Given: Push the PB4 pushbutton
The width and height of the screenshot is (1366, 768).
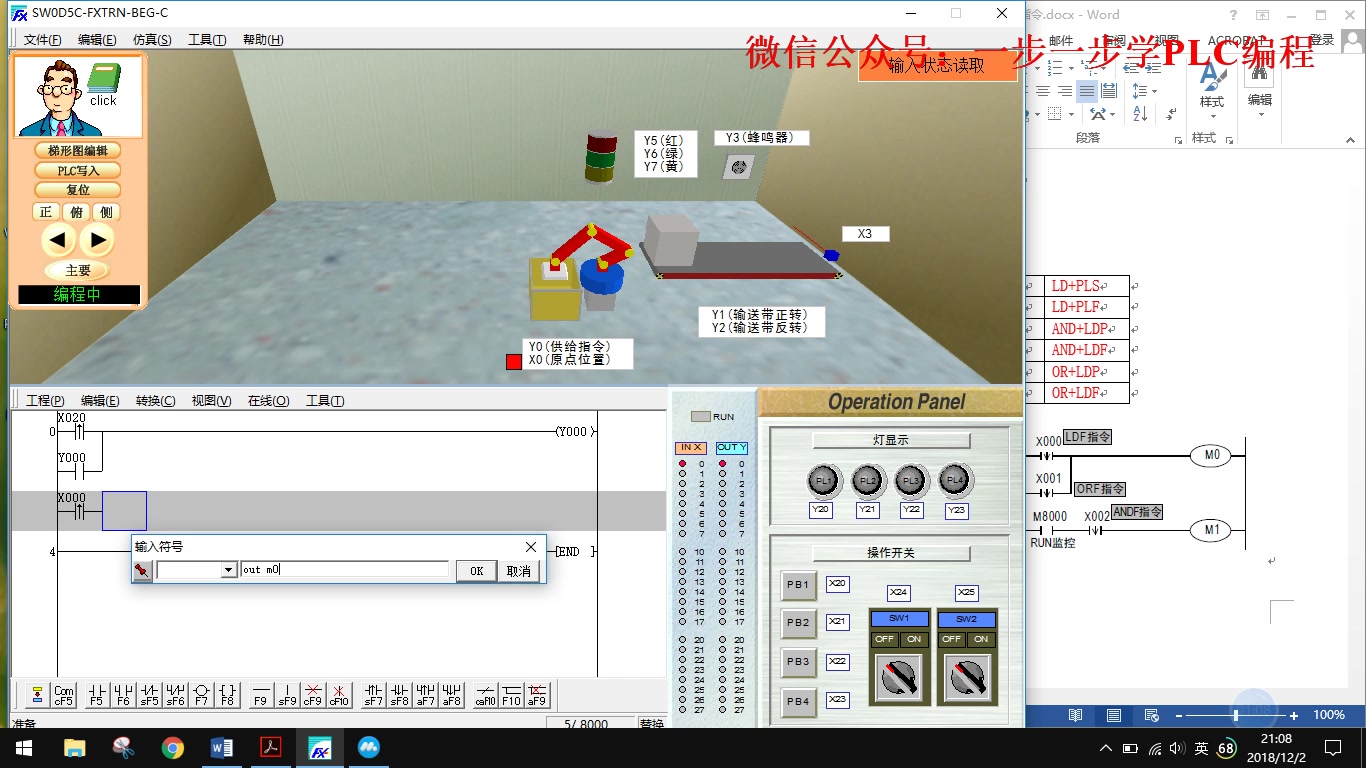Looking at the screenshot, I should pyautogui.click(x=798, y=701).
